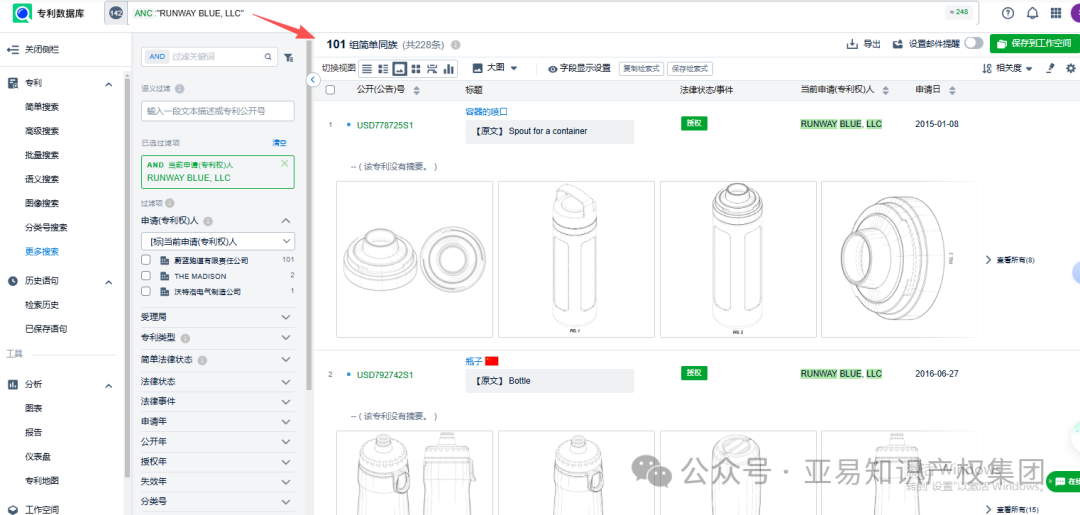
Task: Check the select-all results checkbox
Action: [331, 90]
